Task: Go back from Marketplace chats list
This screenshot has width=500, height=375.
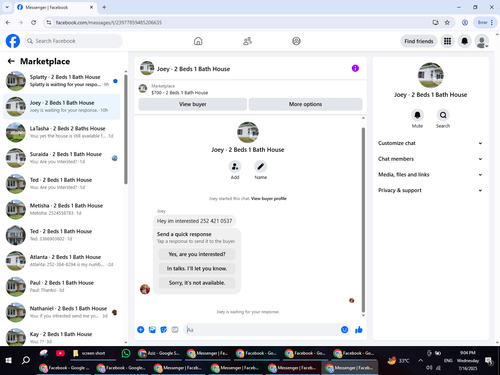Action: (11, 61)
